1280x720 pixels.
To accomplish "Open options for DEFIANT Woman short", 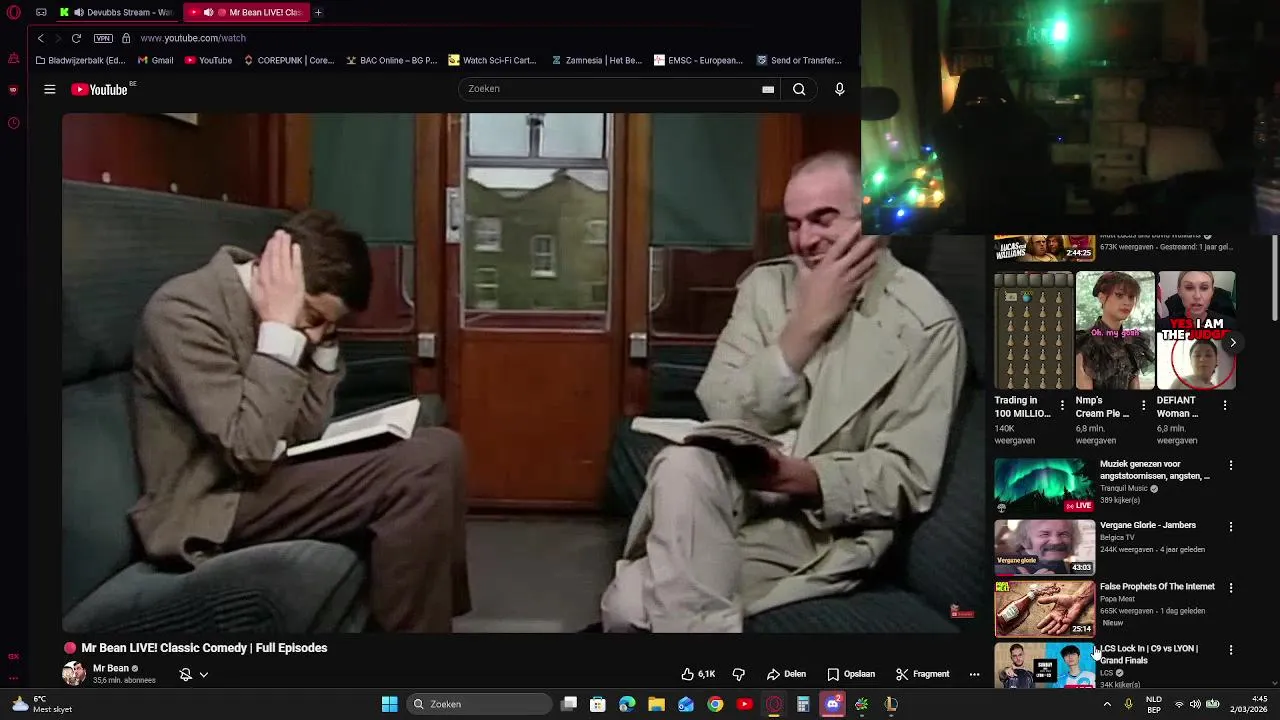I will [1225, 405].
